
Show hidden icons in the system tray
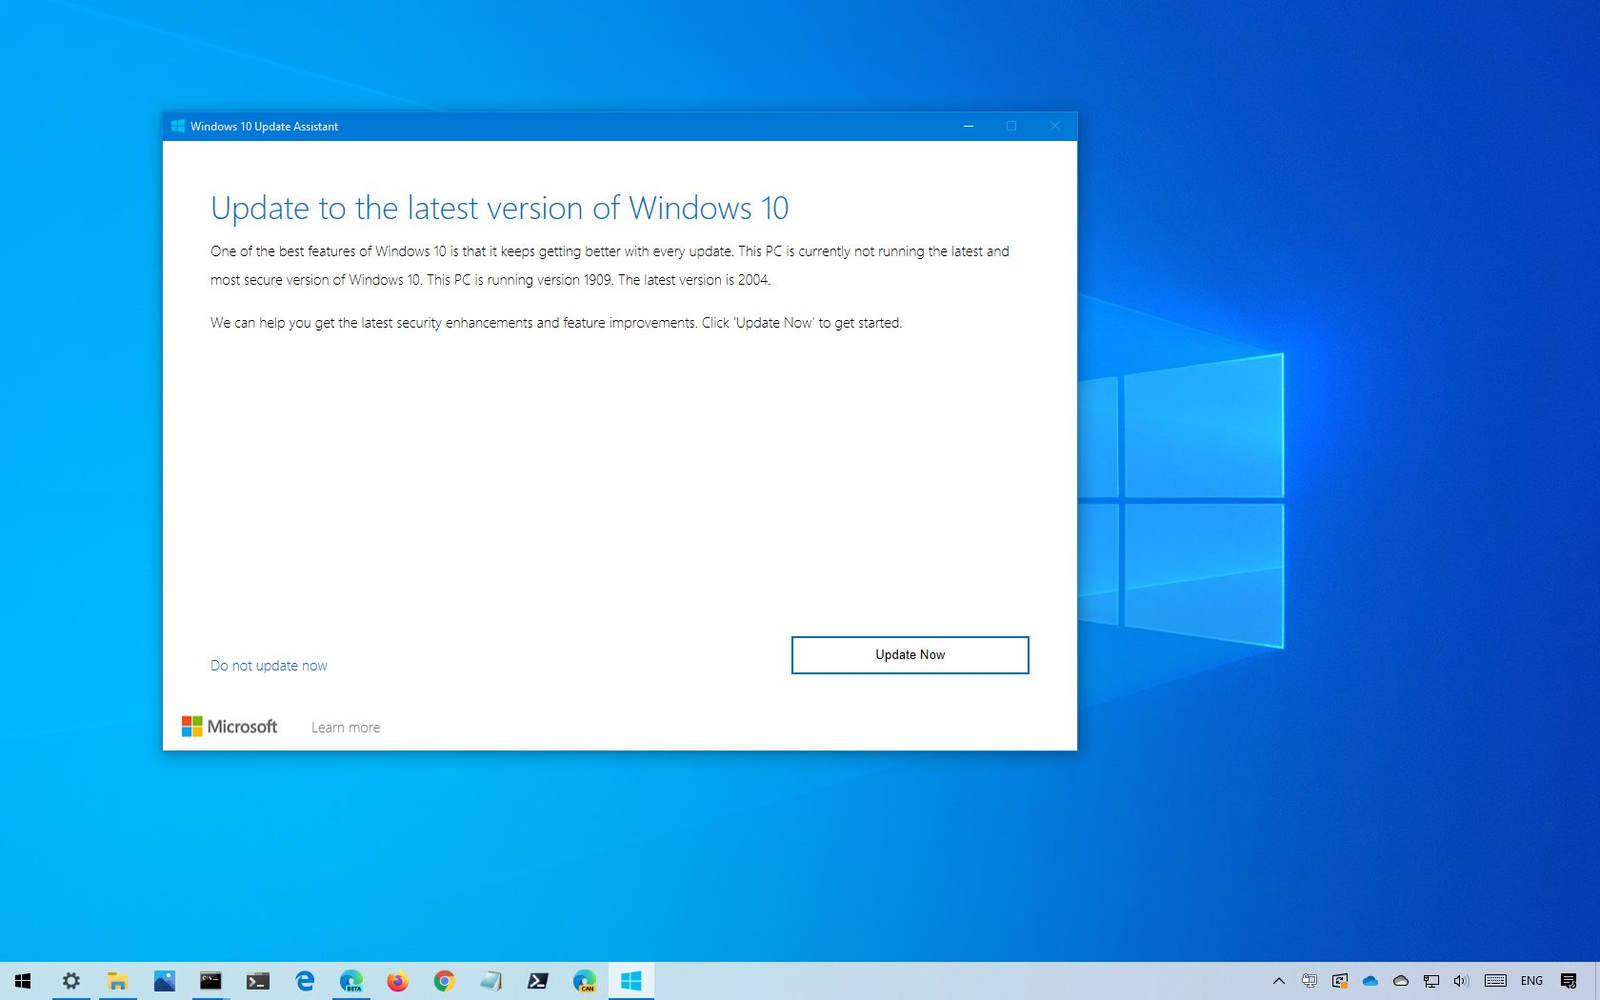(1279, 981)
